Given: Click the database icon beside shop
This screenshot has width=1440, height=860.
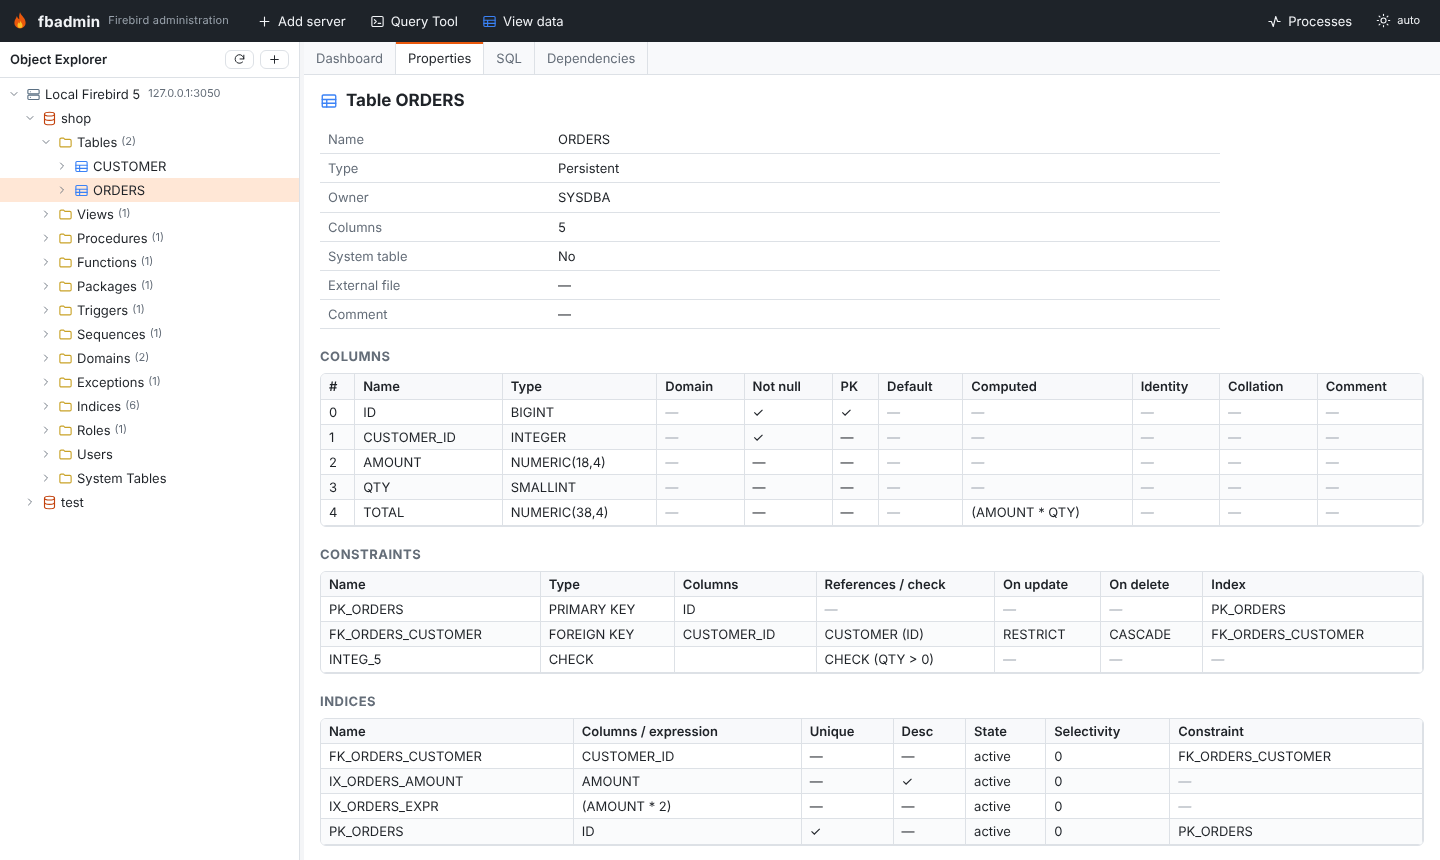Looking at the screenshot, I should [x=49, y=118].
